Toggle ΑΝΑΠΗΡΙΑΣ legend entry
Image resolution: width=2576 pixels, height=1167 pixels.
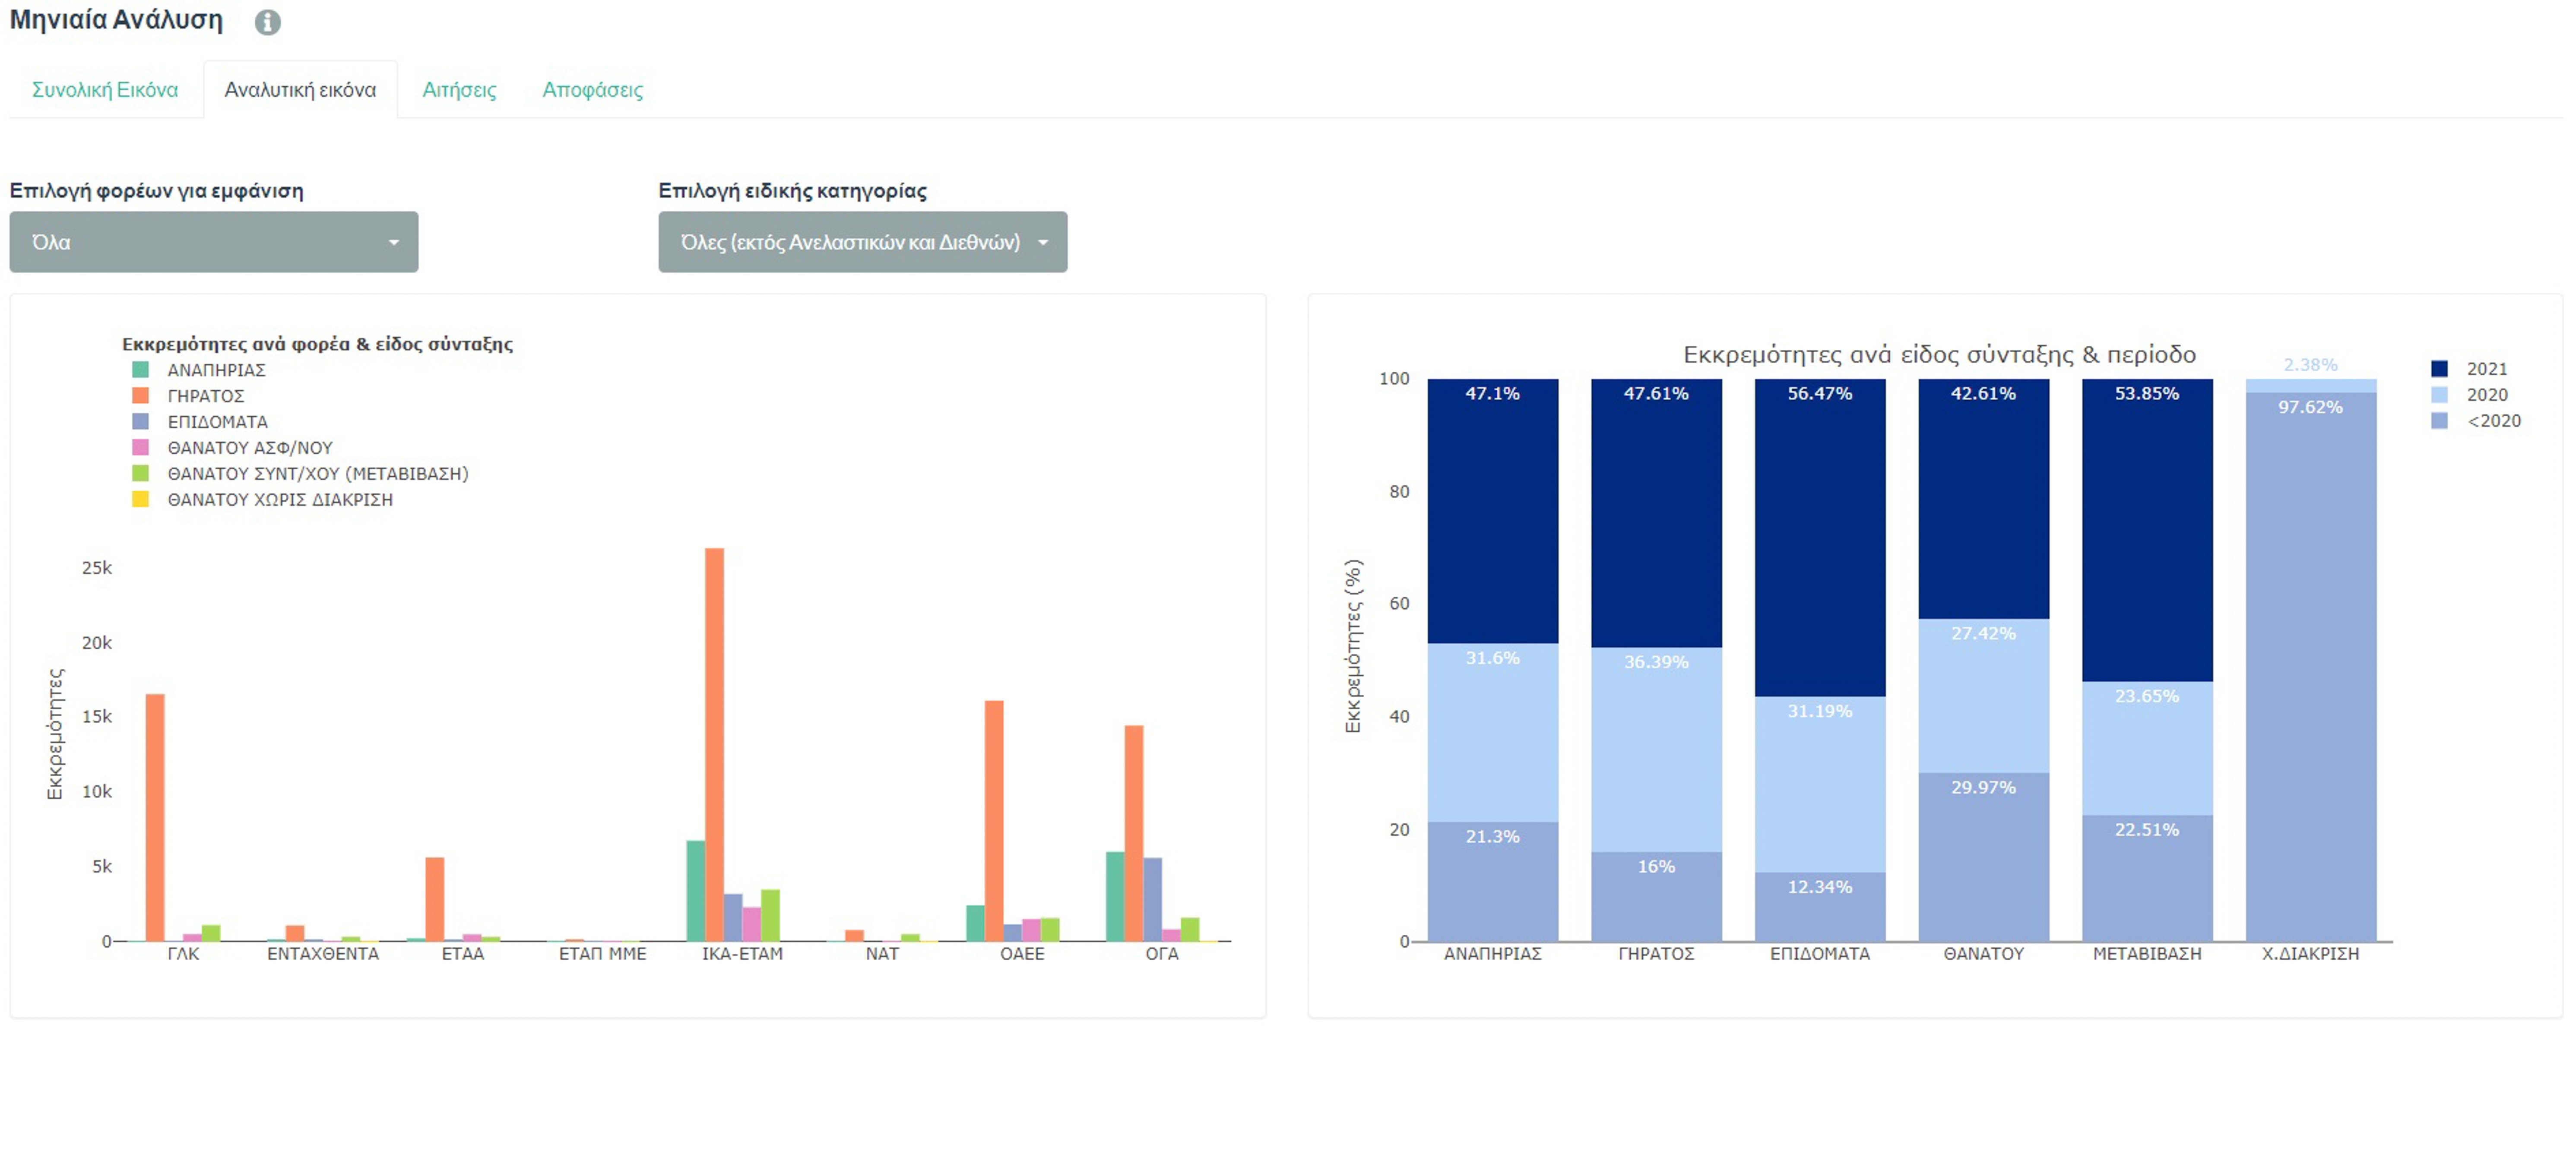(x=199, y=370)
